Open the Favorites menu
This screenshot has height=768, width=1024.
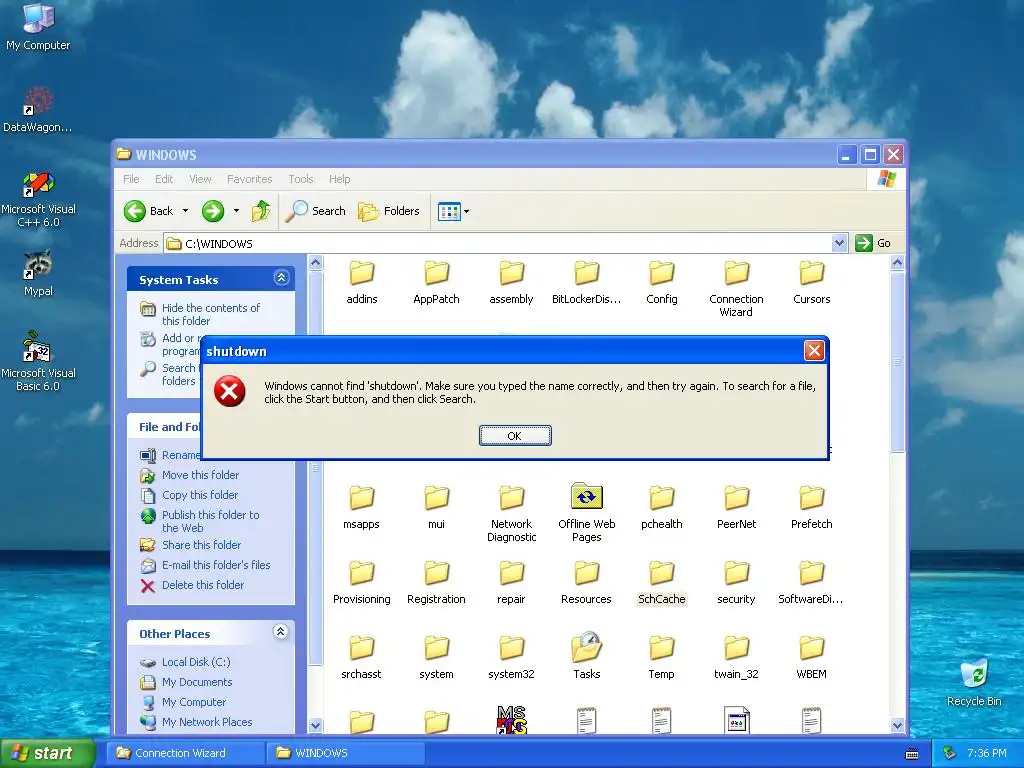(x=249, y=179)
